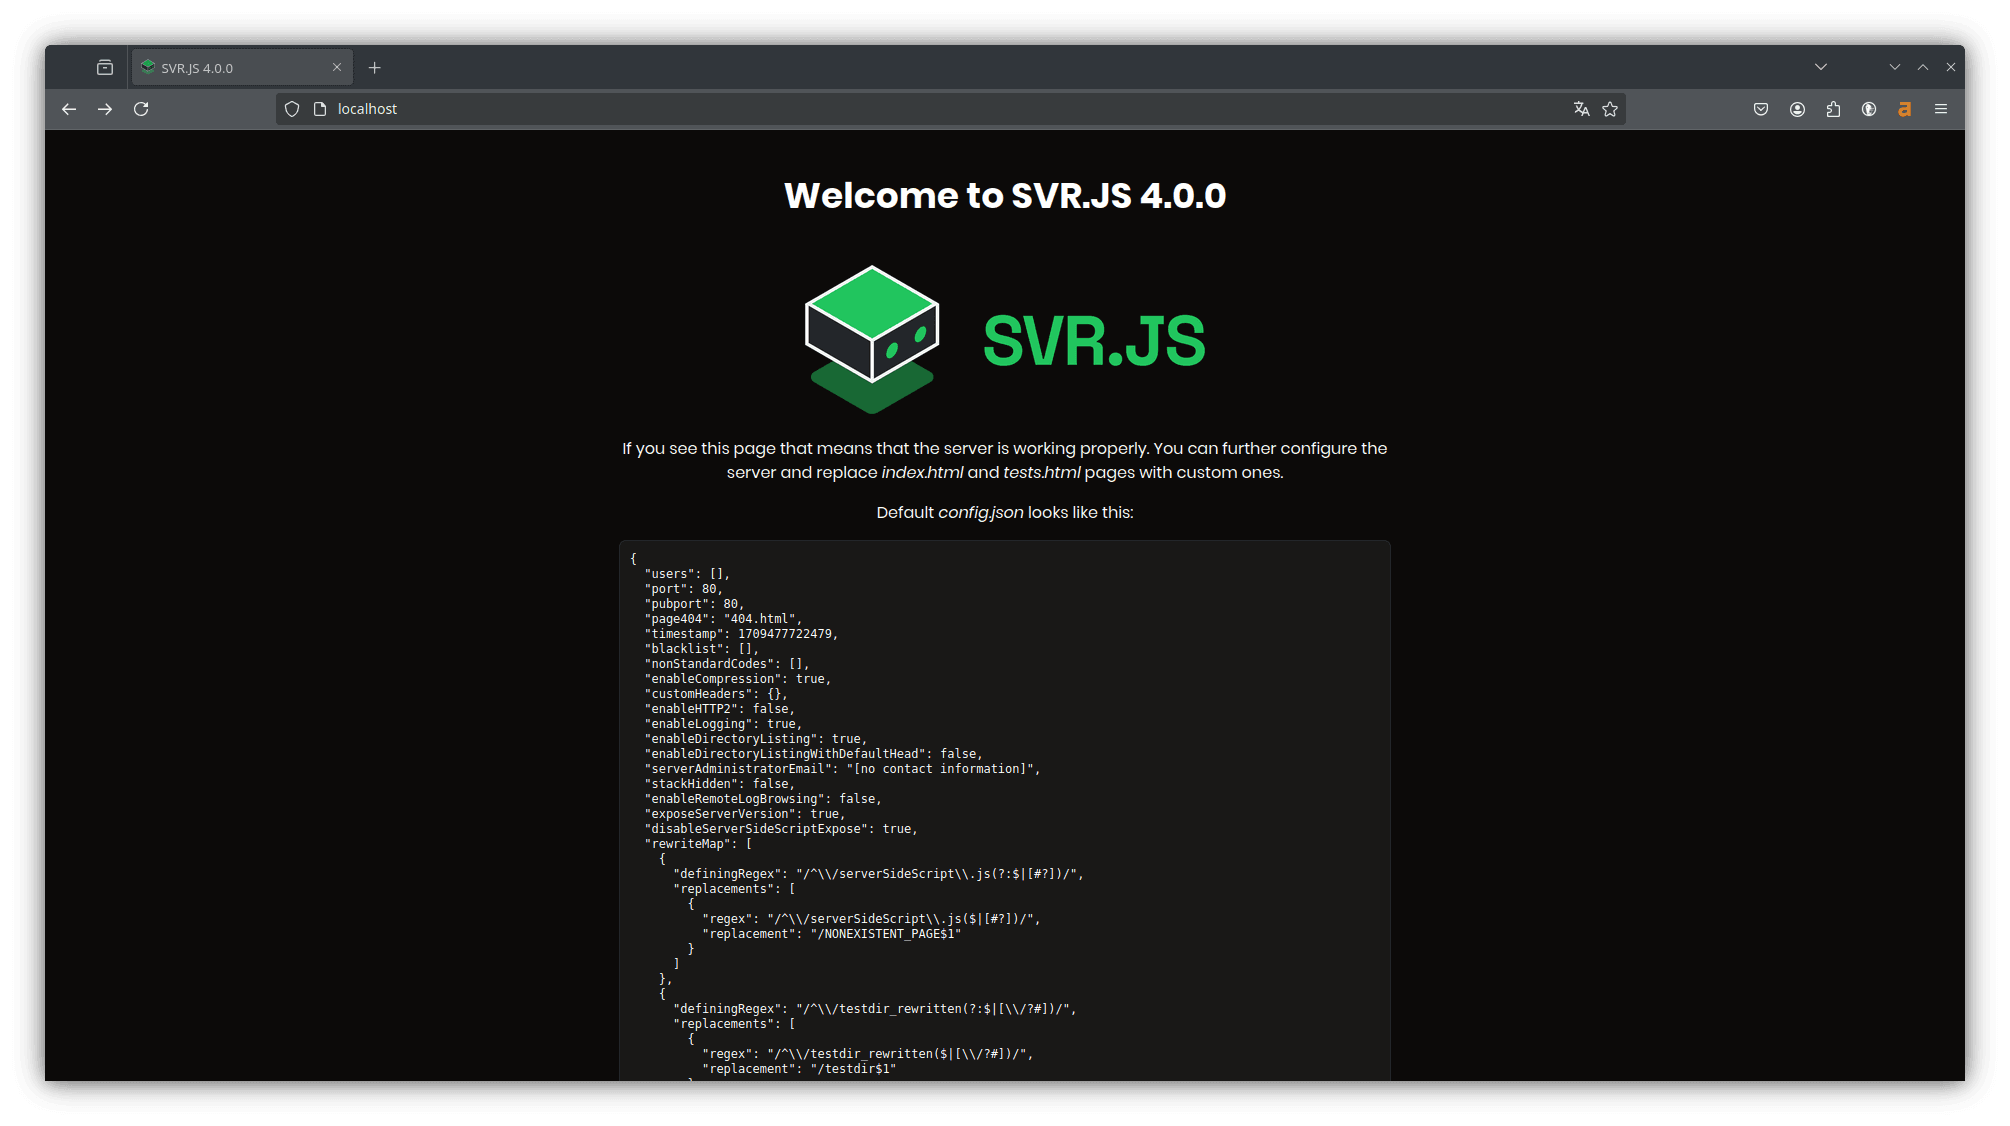
Task: Open the Firefox View recent browsing icon
Action: point(105,68)
